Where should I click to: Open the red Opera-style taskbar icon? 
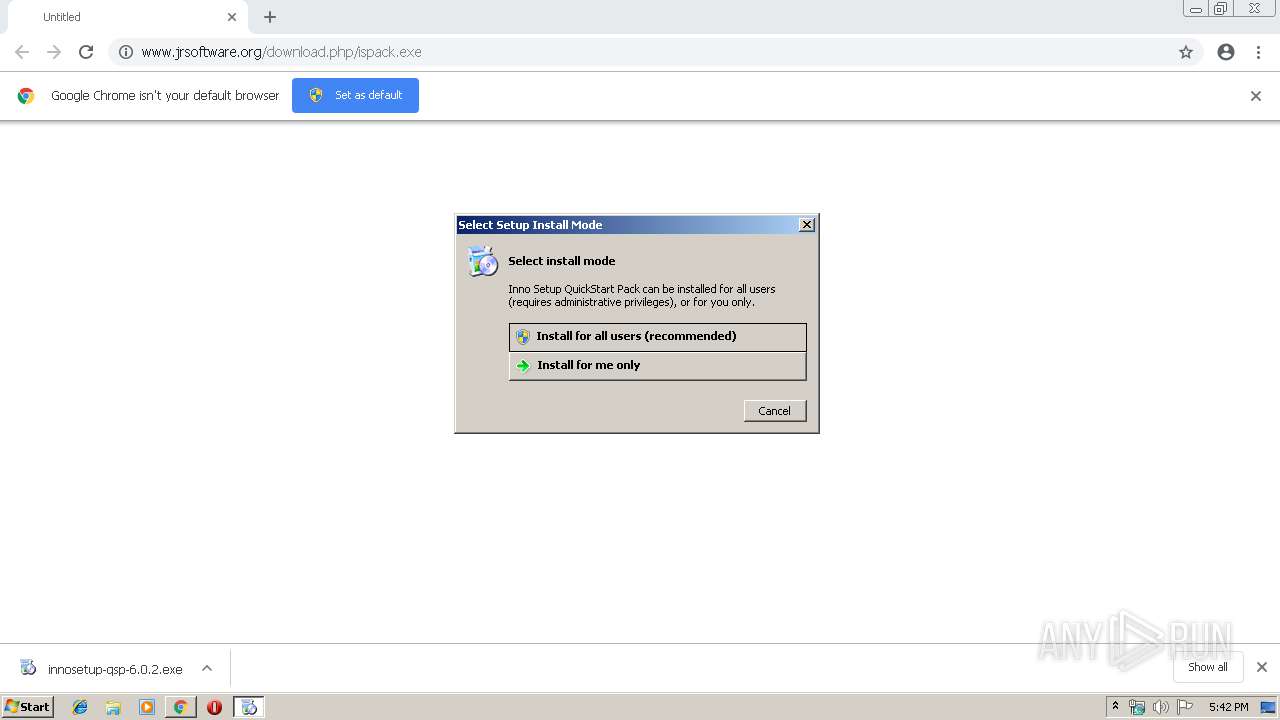214,707
